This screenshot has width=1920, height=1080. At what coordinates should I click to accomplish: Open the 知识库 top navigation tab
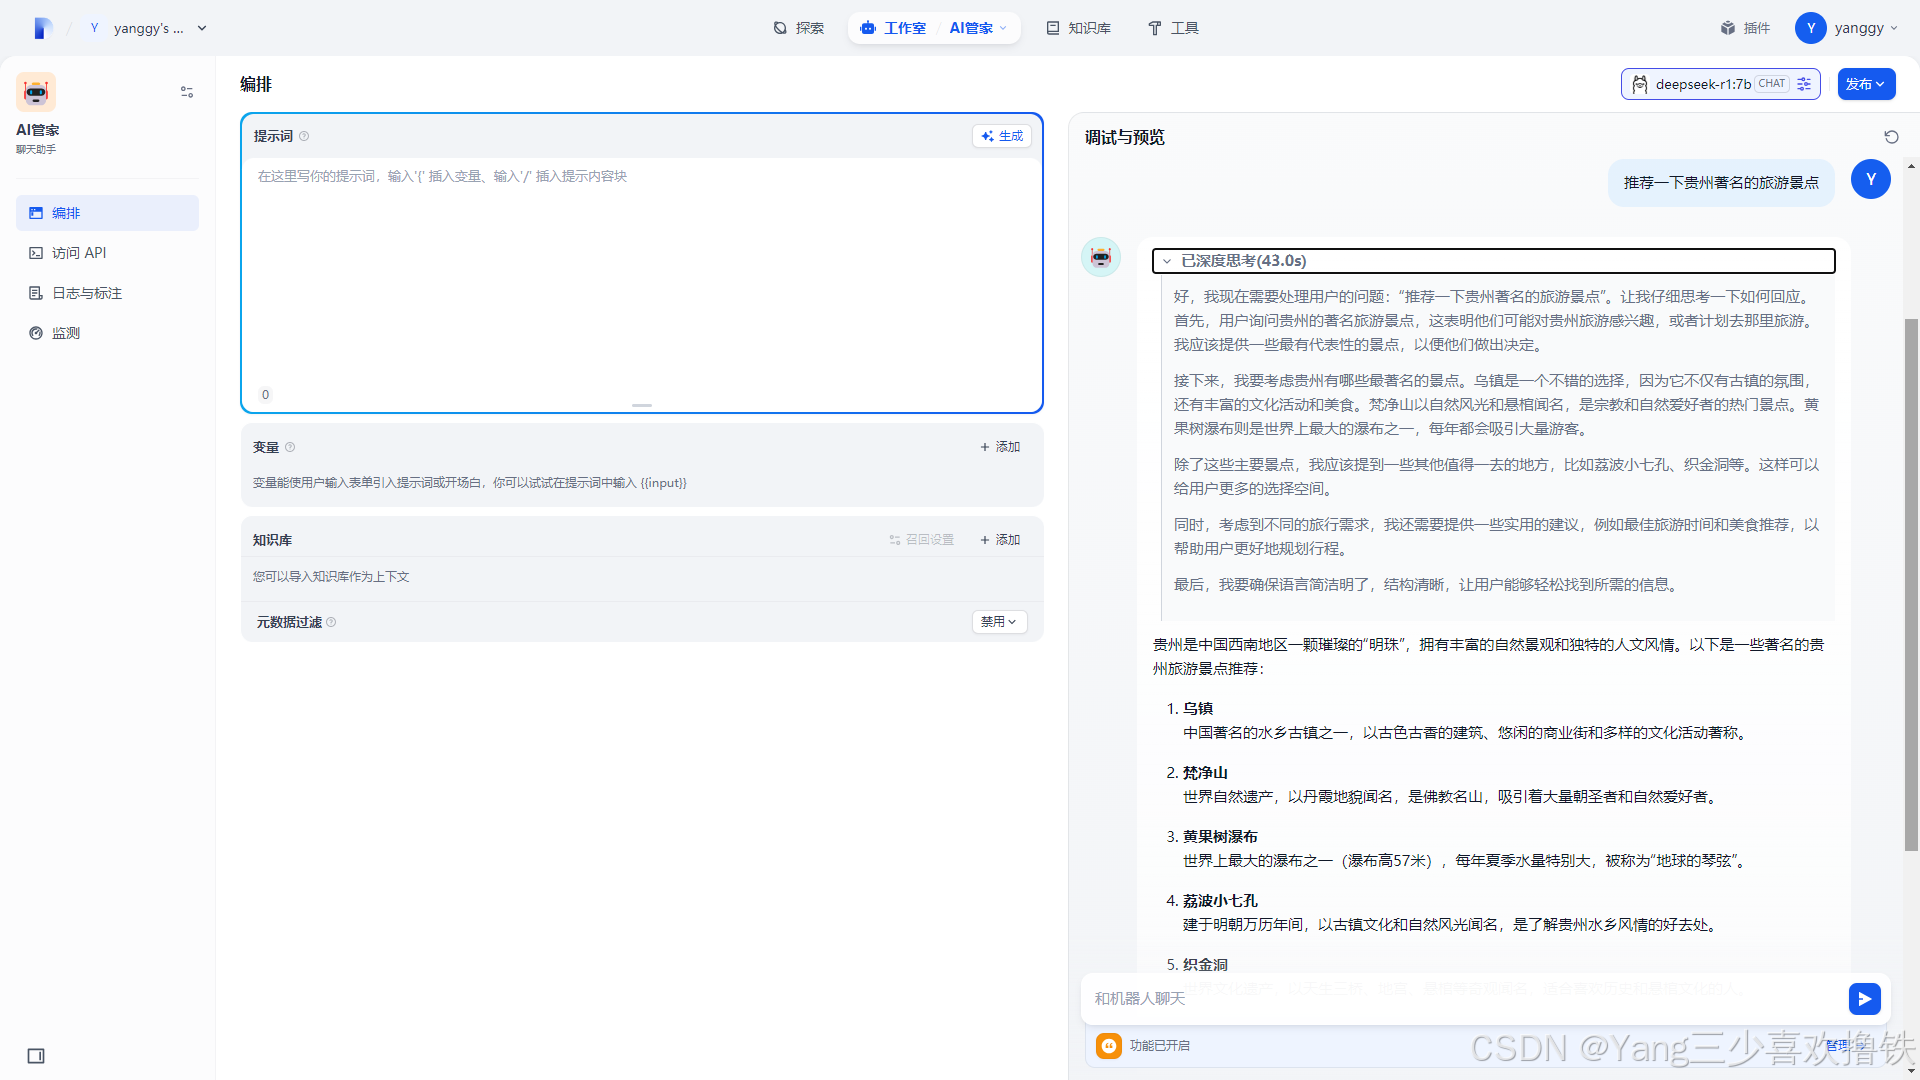[x=1078, y=28]
